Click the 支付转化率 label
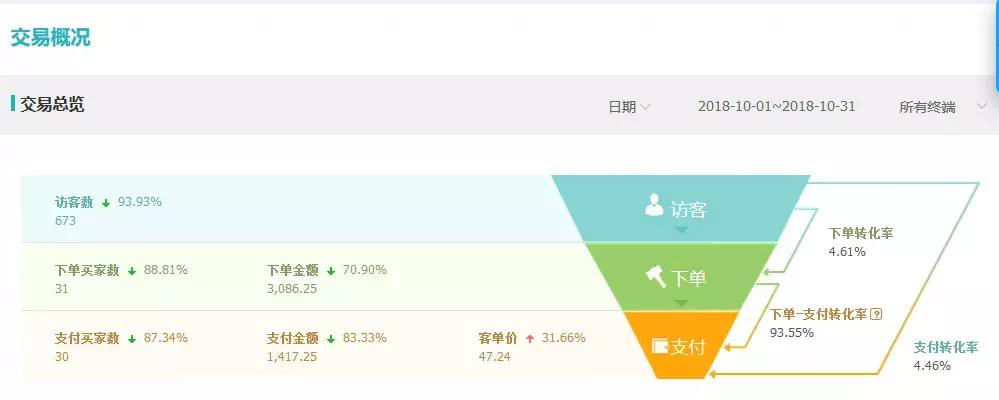This screenshot has width=999, height=400. (x=946, y=347)
